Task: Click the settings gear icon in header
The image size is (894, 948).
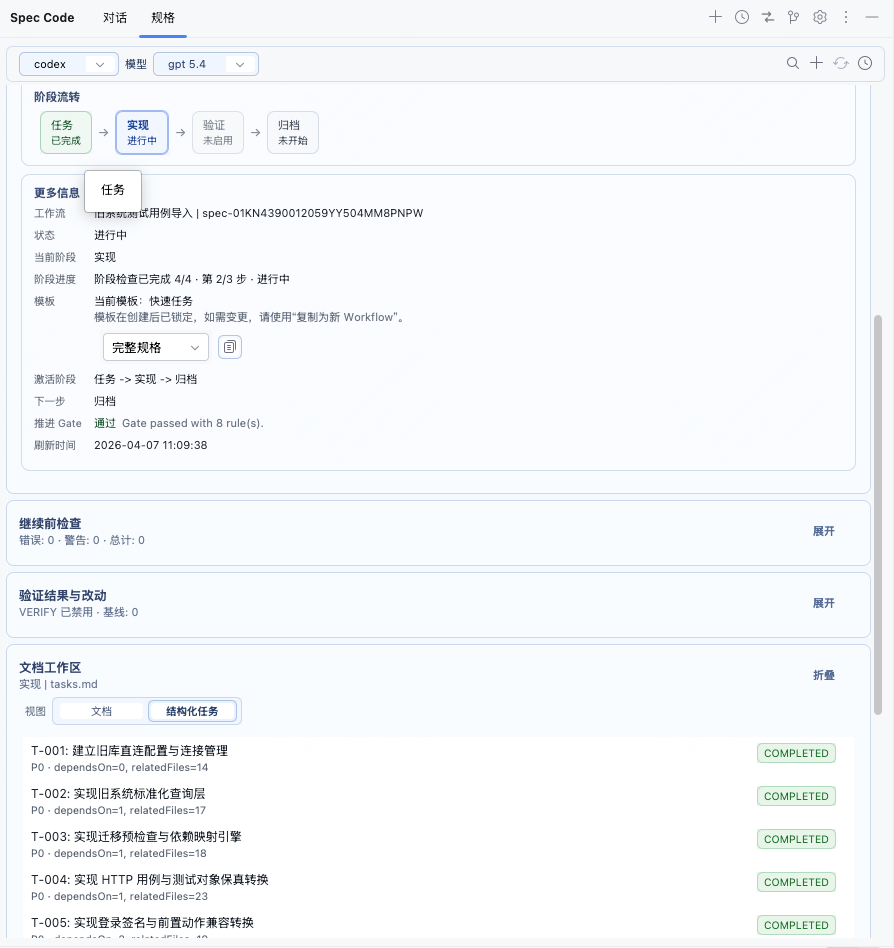Action: pos(820,17)
